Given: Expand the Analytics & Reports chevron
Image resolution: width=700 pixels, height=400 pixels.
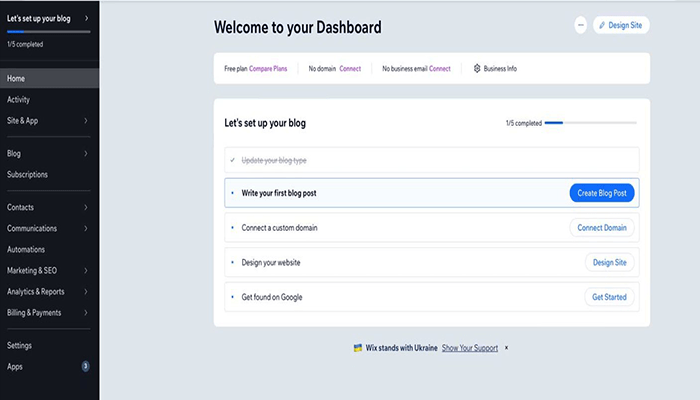Looking at the screenshot, I should pyautogui.click(x=86, y=292).
